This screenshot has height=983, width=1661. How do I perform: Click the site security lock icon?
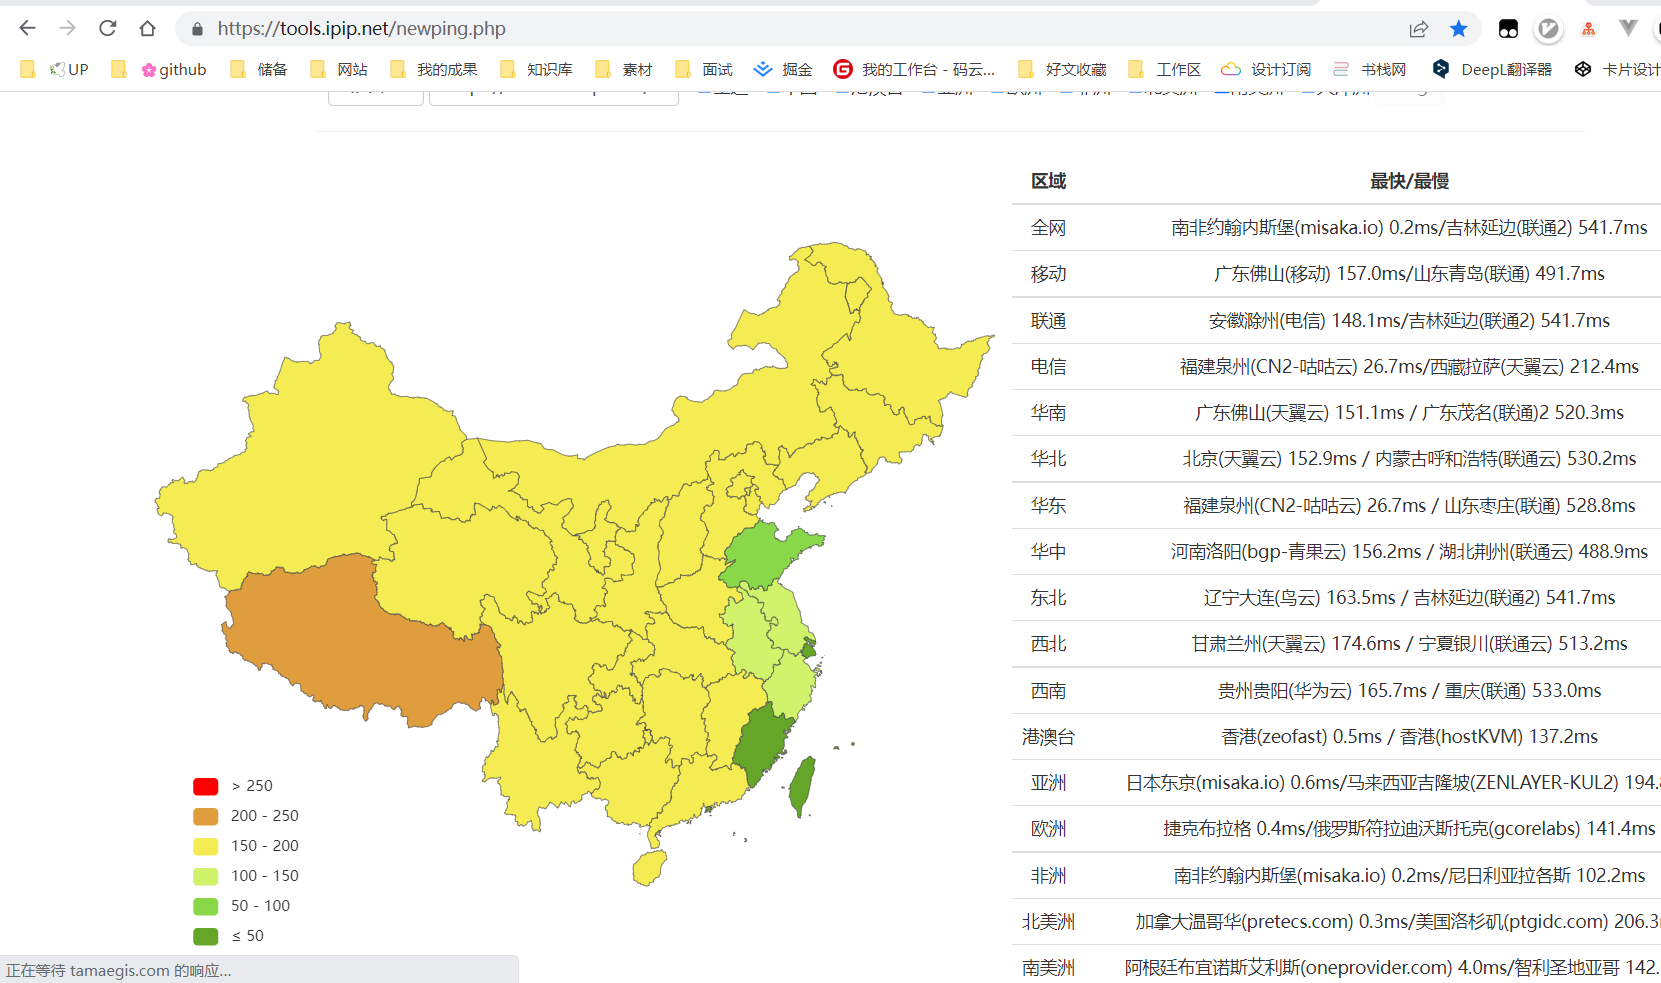[x=197, y=29]
